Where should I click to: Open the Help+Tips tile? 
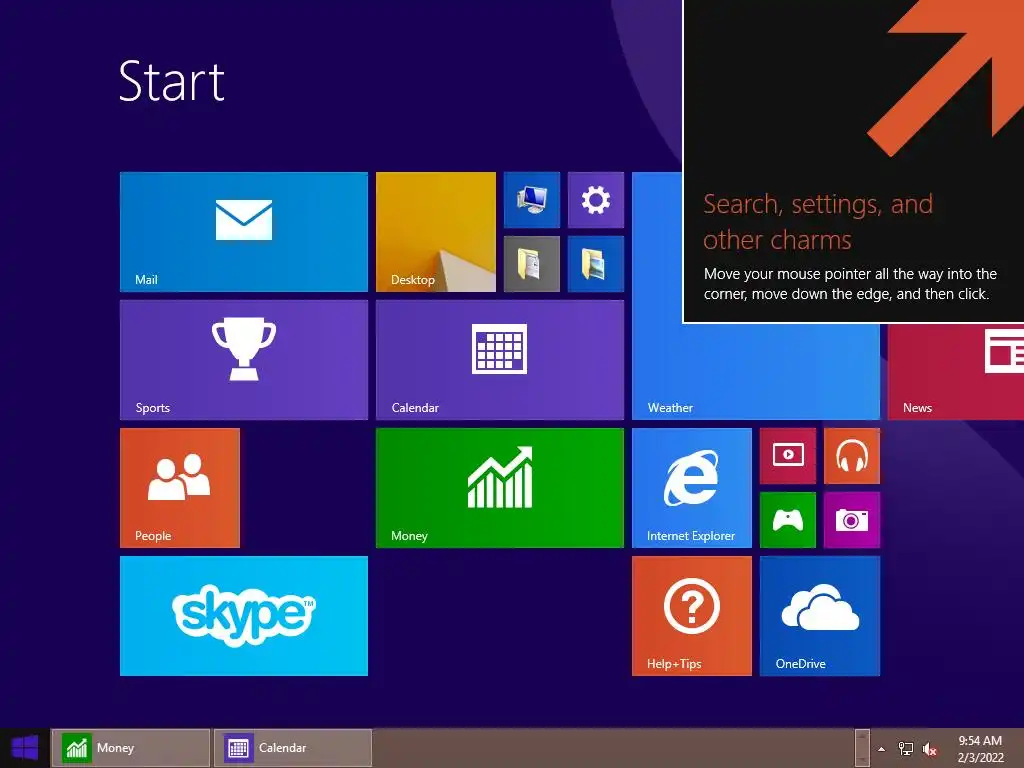pyautogui.click(x=692, y=616)
